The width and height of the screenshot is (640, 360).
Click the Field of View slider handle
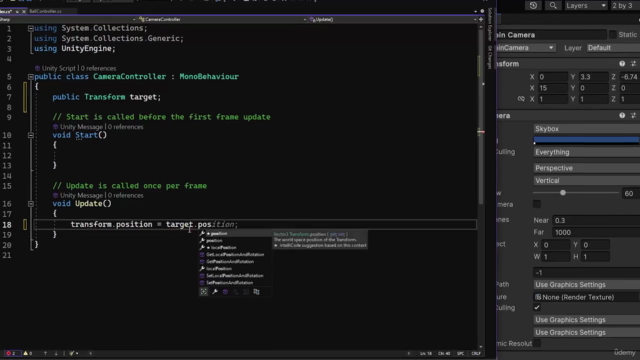click(x=563, y=193)
